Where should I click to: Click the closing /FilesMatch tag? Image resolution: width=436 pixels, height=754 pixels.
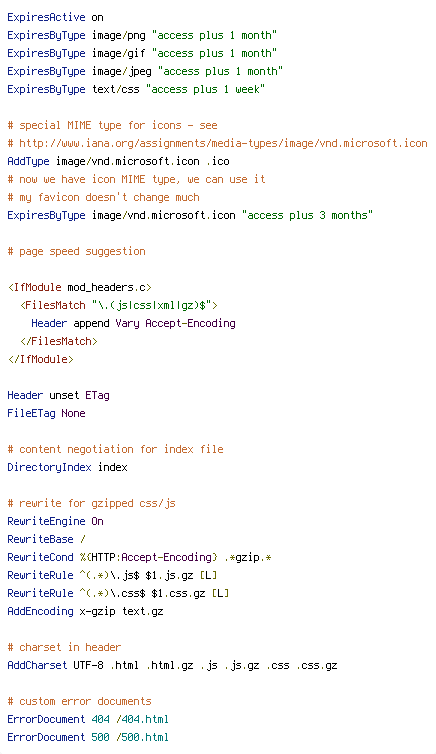click(59, 341)
